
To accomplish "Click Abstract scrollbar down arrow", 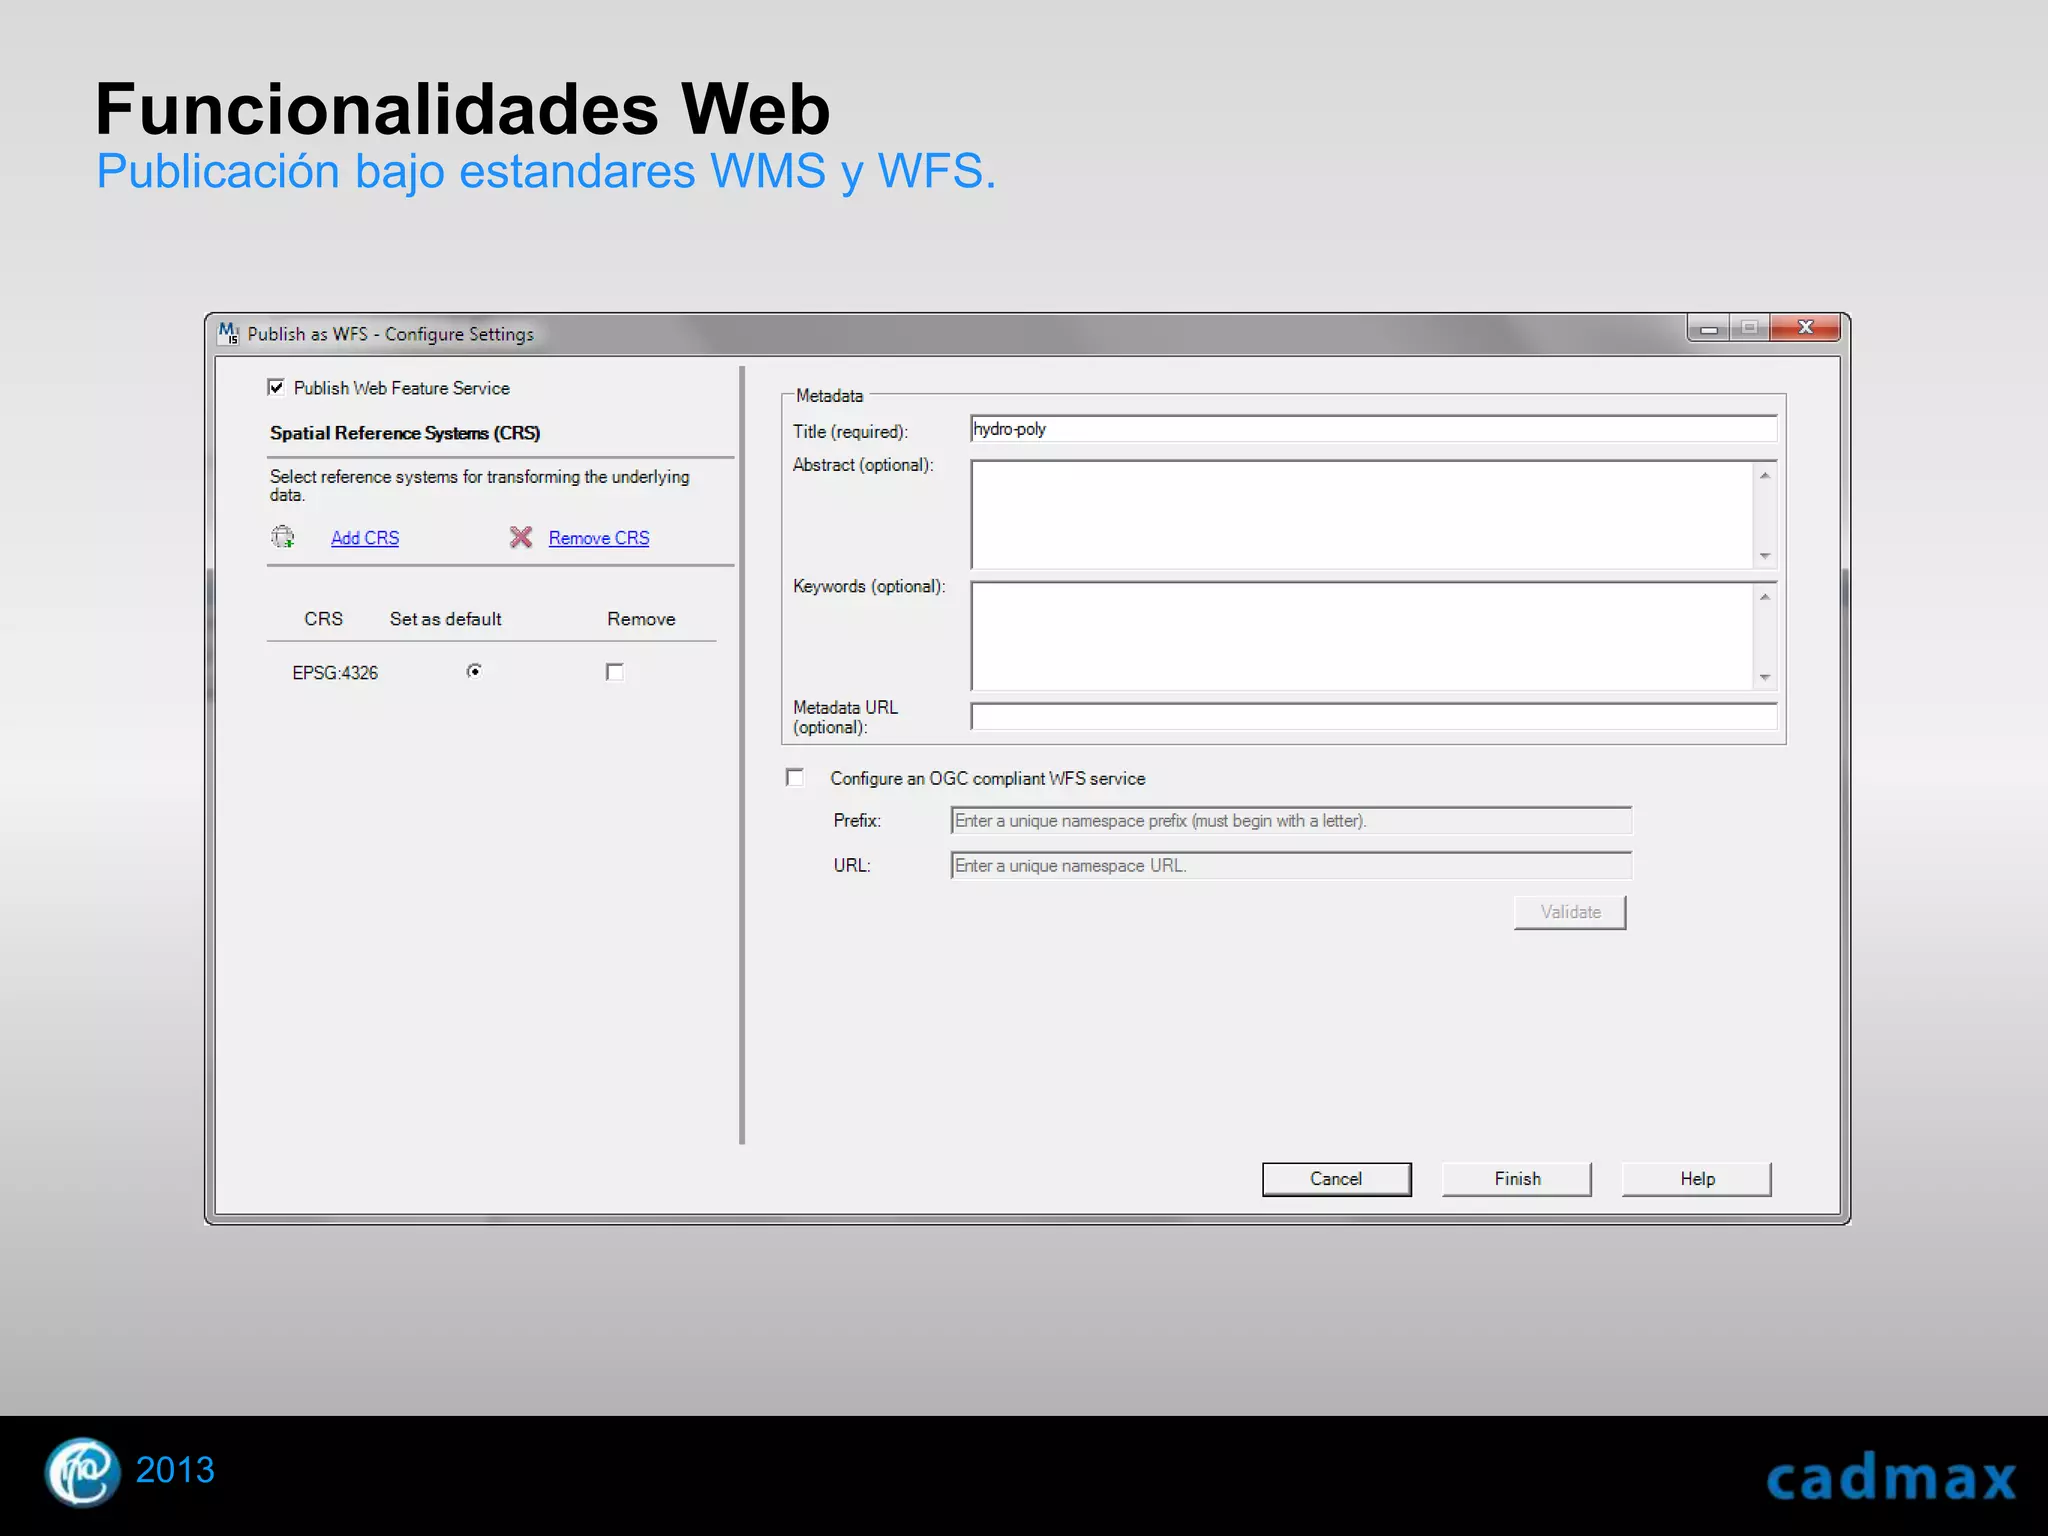I will [x=1765, y=556].
